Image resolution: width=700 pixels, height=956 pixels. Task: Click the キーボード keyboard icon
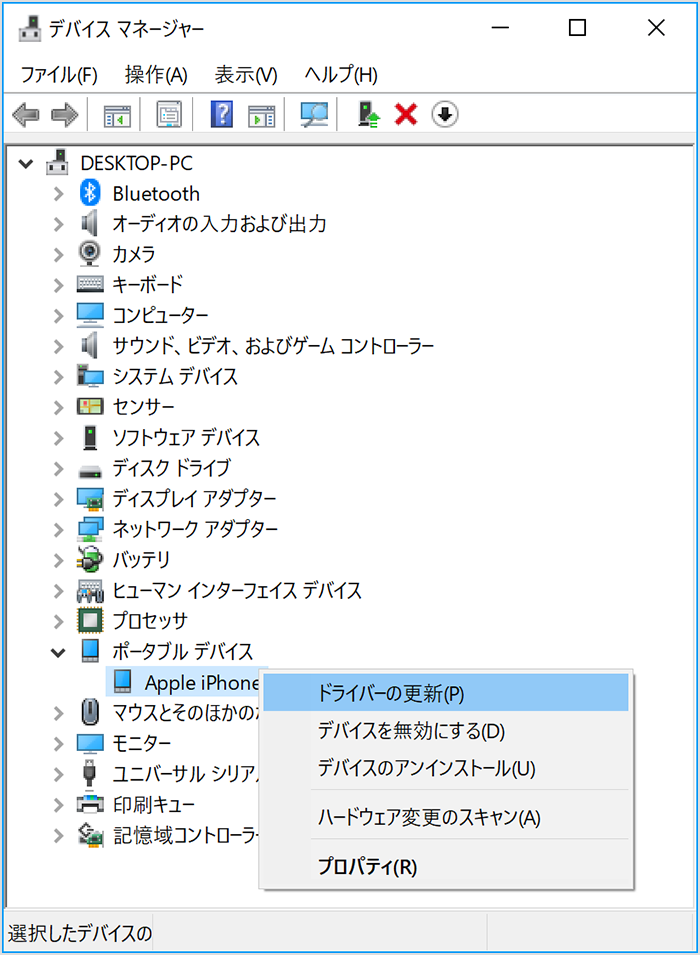[90, 285]
